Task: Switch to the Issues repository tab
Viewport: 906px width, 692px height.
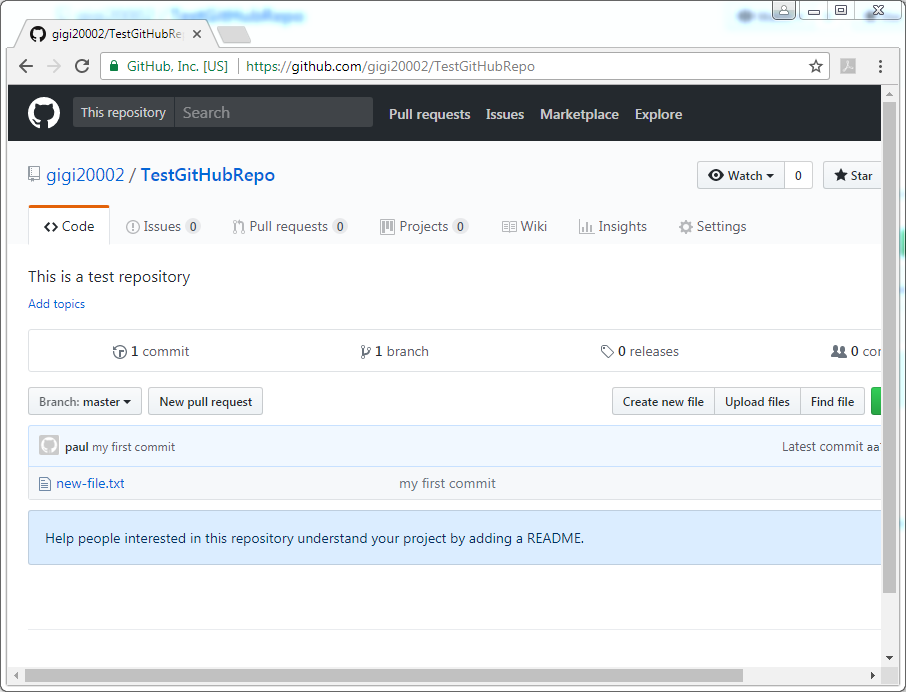Action: pyautogui.click(x=163, y=226)
